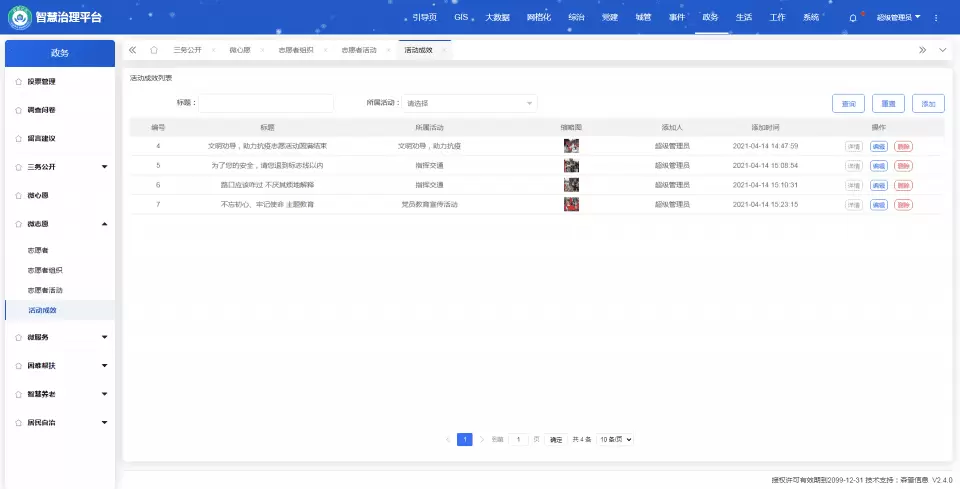This screenshot has height=489, width=960.
Task: Expand the 居民自治 sidebar menu
Action: pos(104,423)
